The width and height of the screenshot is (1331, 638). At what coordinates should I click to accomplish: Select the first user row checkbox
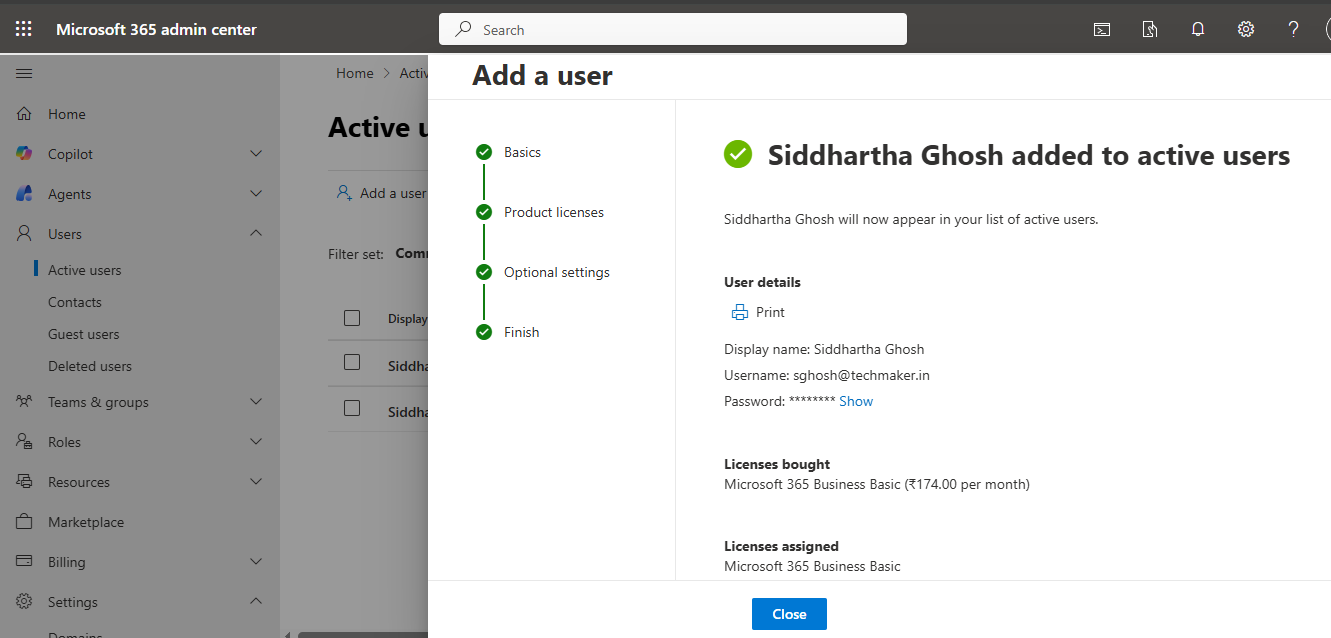352,362
